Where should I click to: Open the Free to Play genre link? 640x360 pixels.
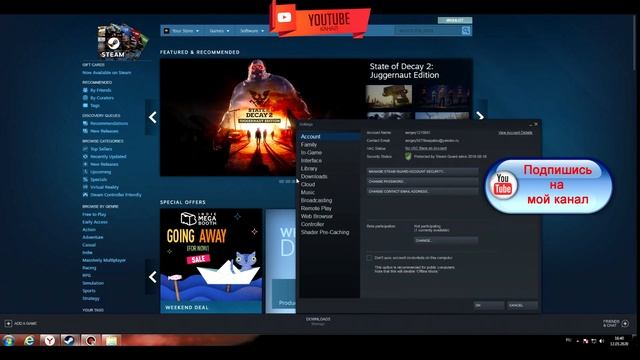[94, 214]
